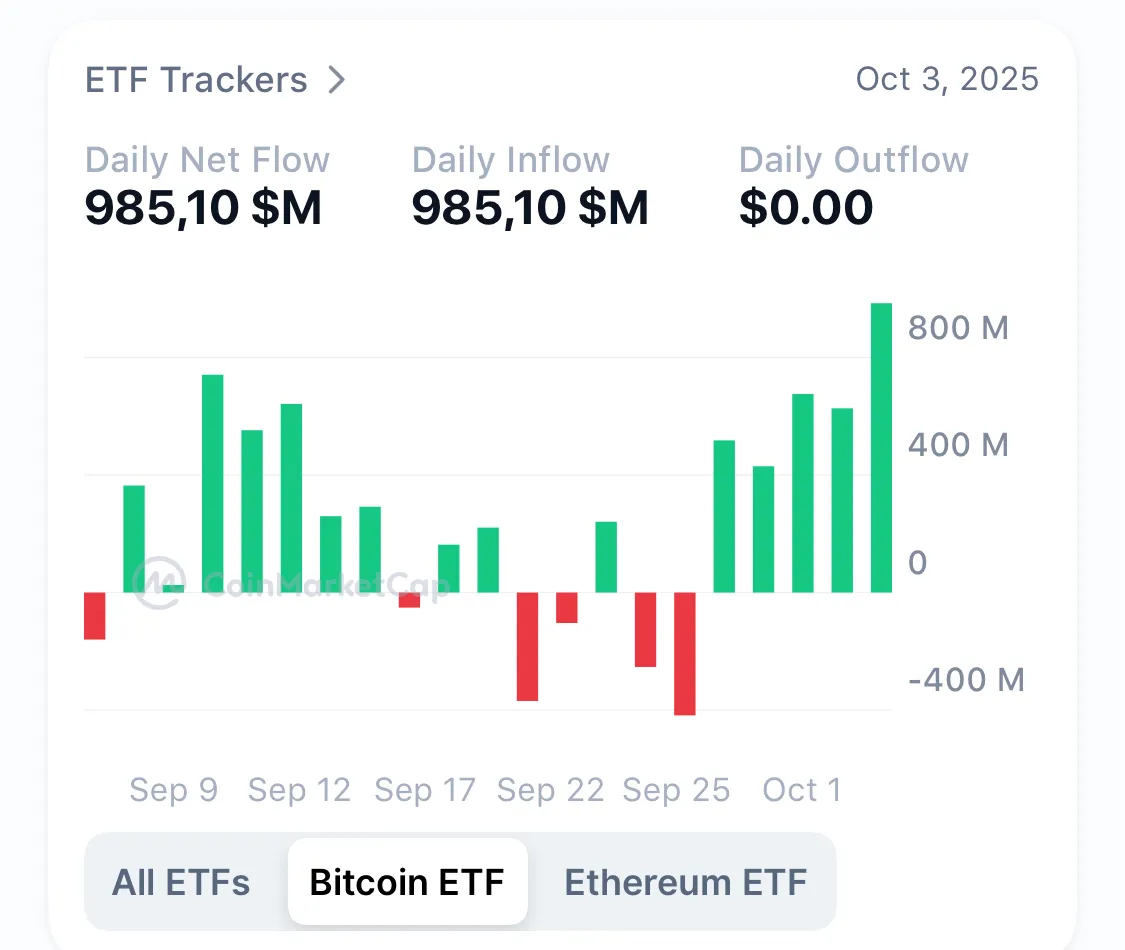Viewport: 1125px width, 950px height.
Task: Click the 800 M y-axis label
Action: [x=958, y=328]
